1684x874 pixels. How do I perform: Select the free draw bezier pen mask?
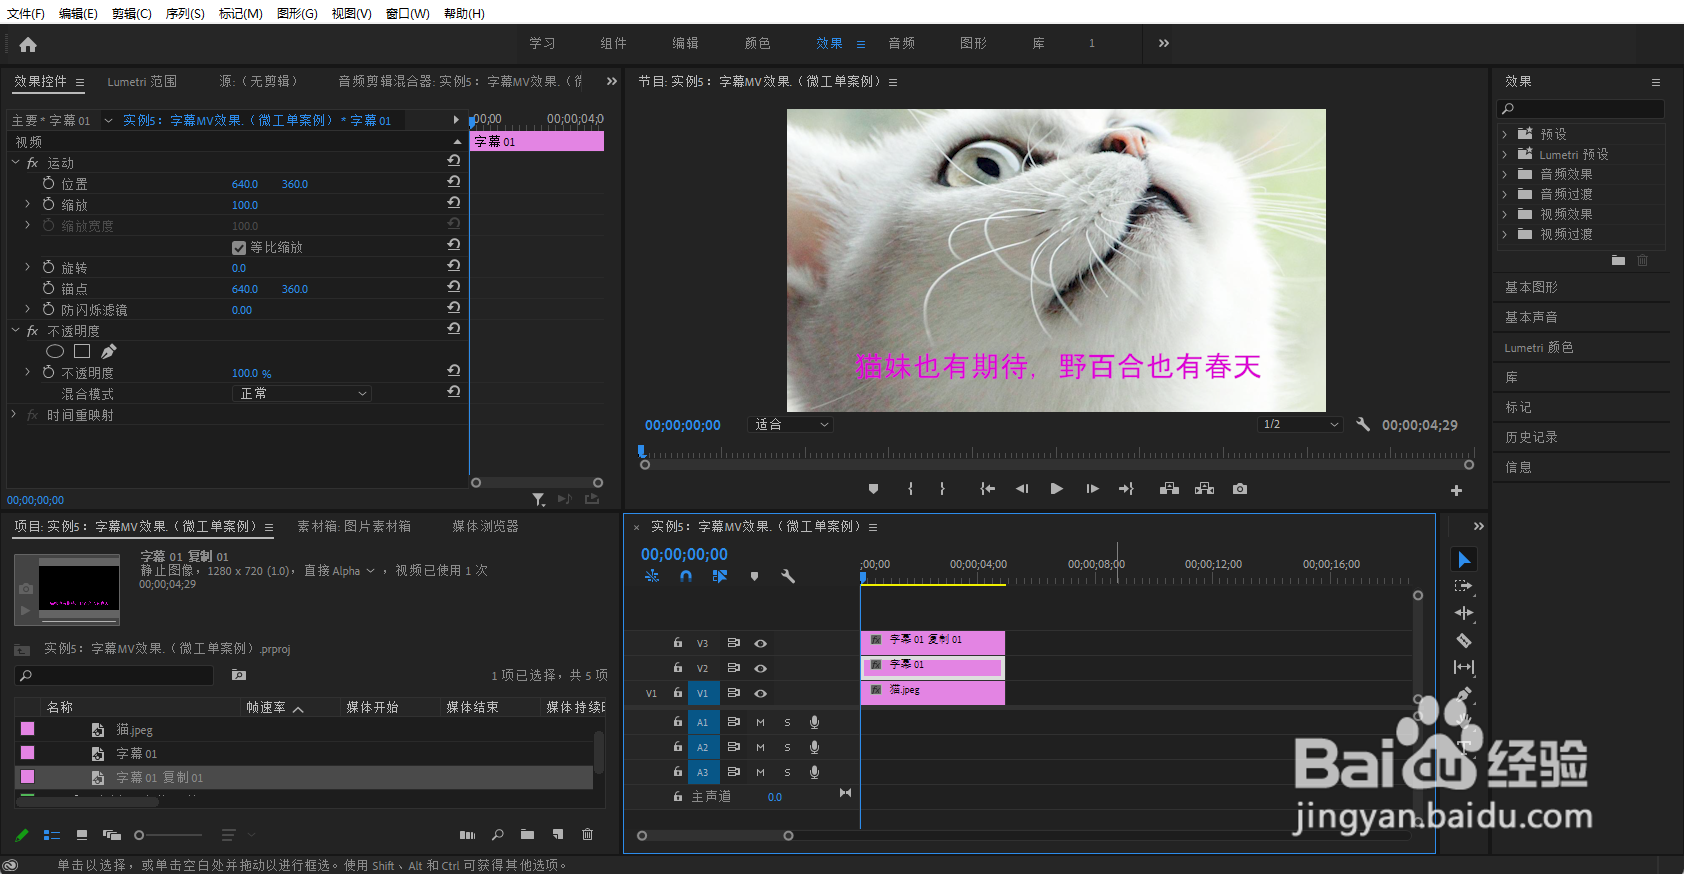tap(109, 351)
